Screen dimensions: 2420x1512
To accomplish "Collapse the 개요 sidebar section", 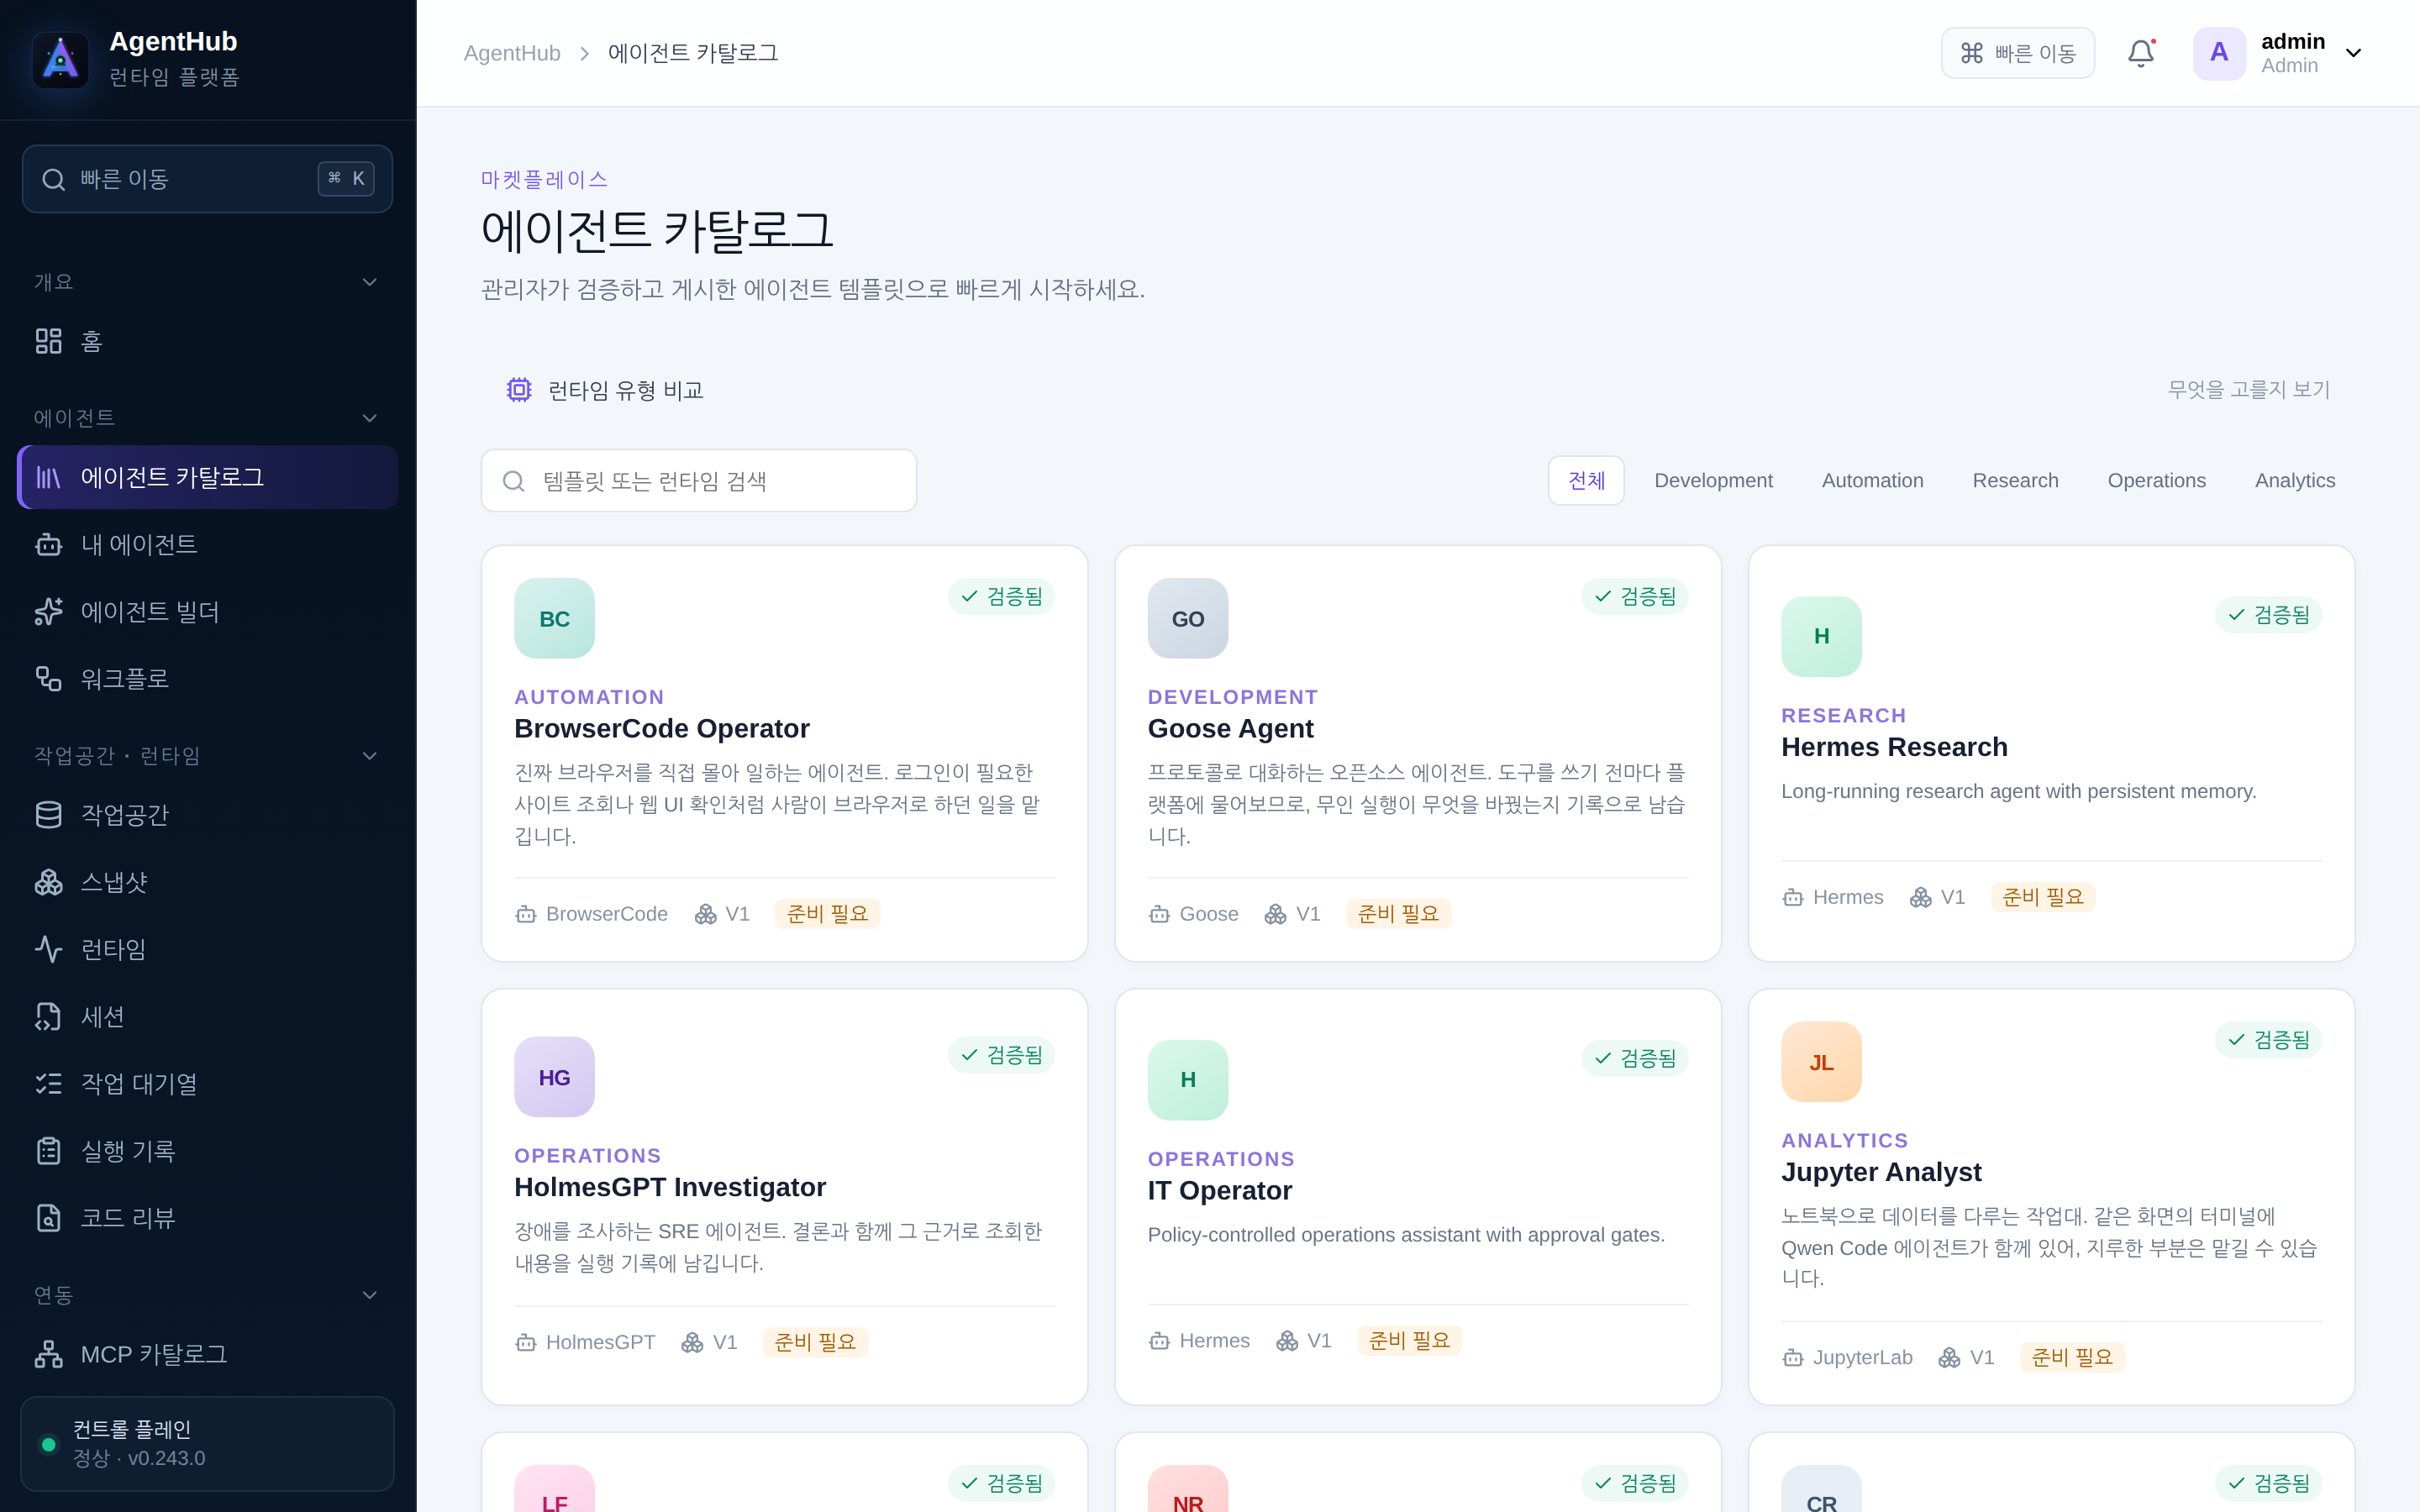I will coord(370,282).
